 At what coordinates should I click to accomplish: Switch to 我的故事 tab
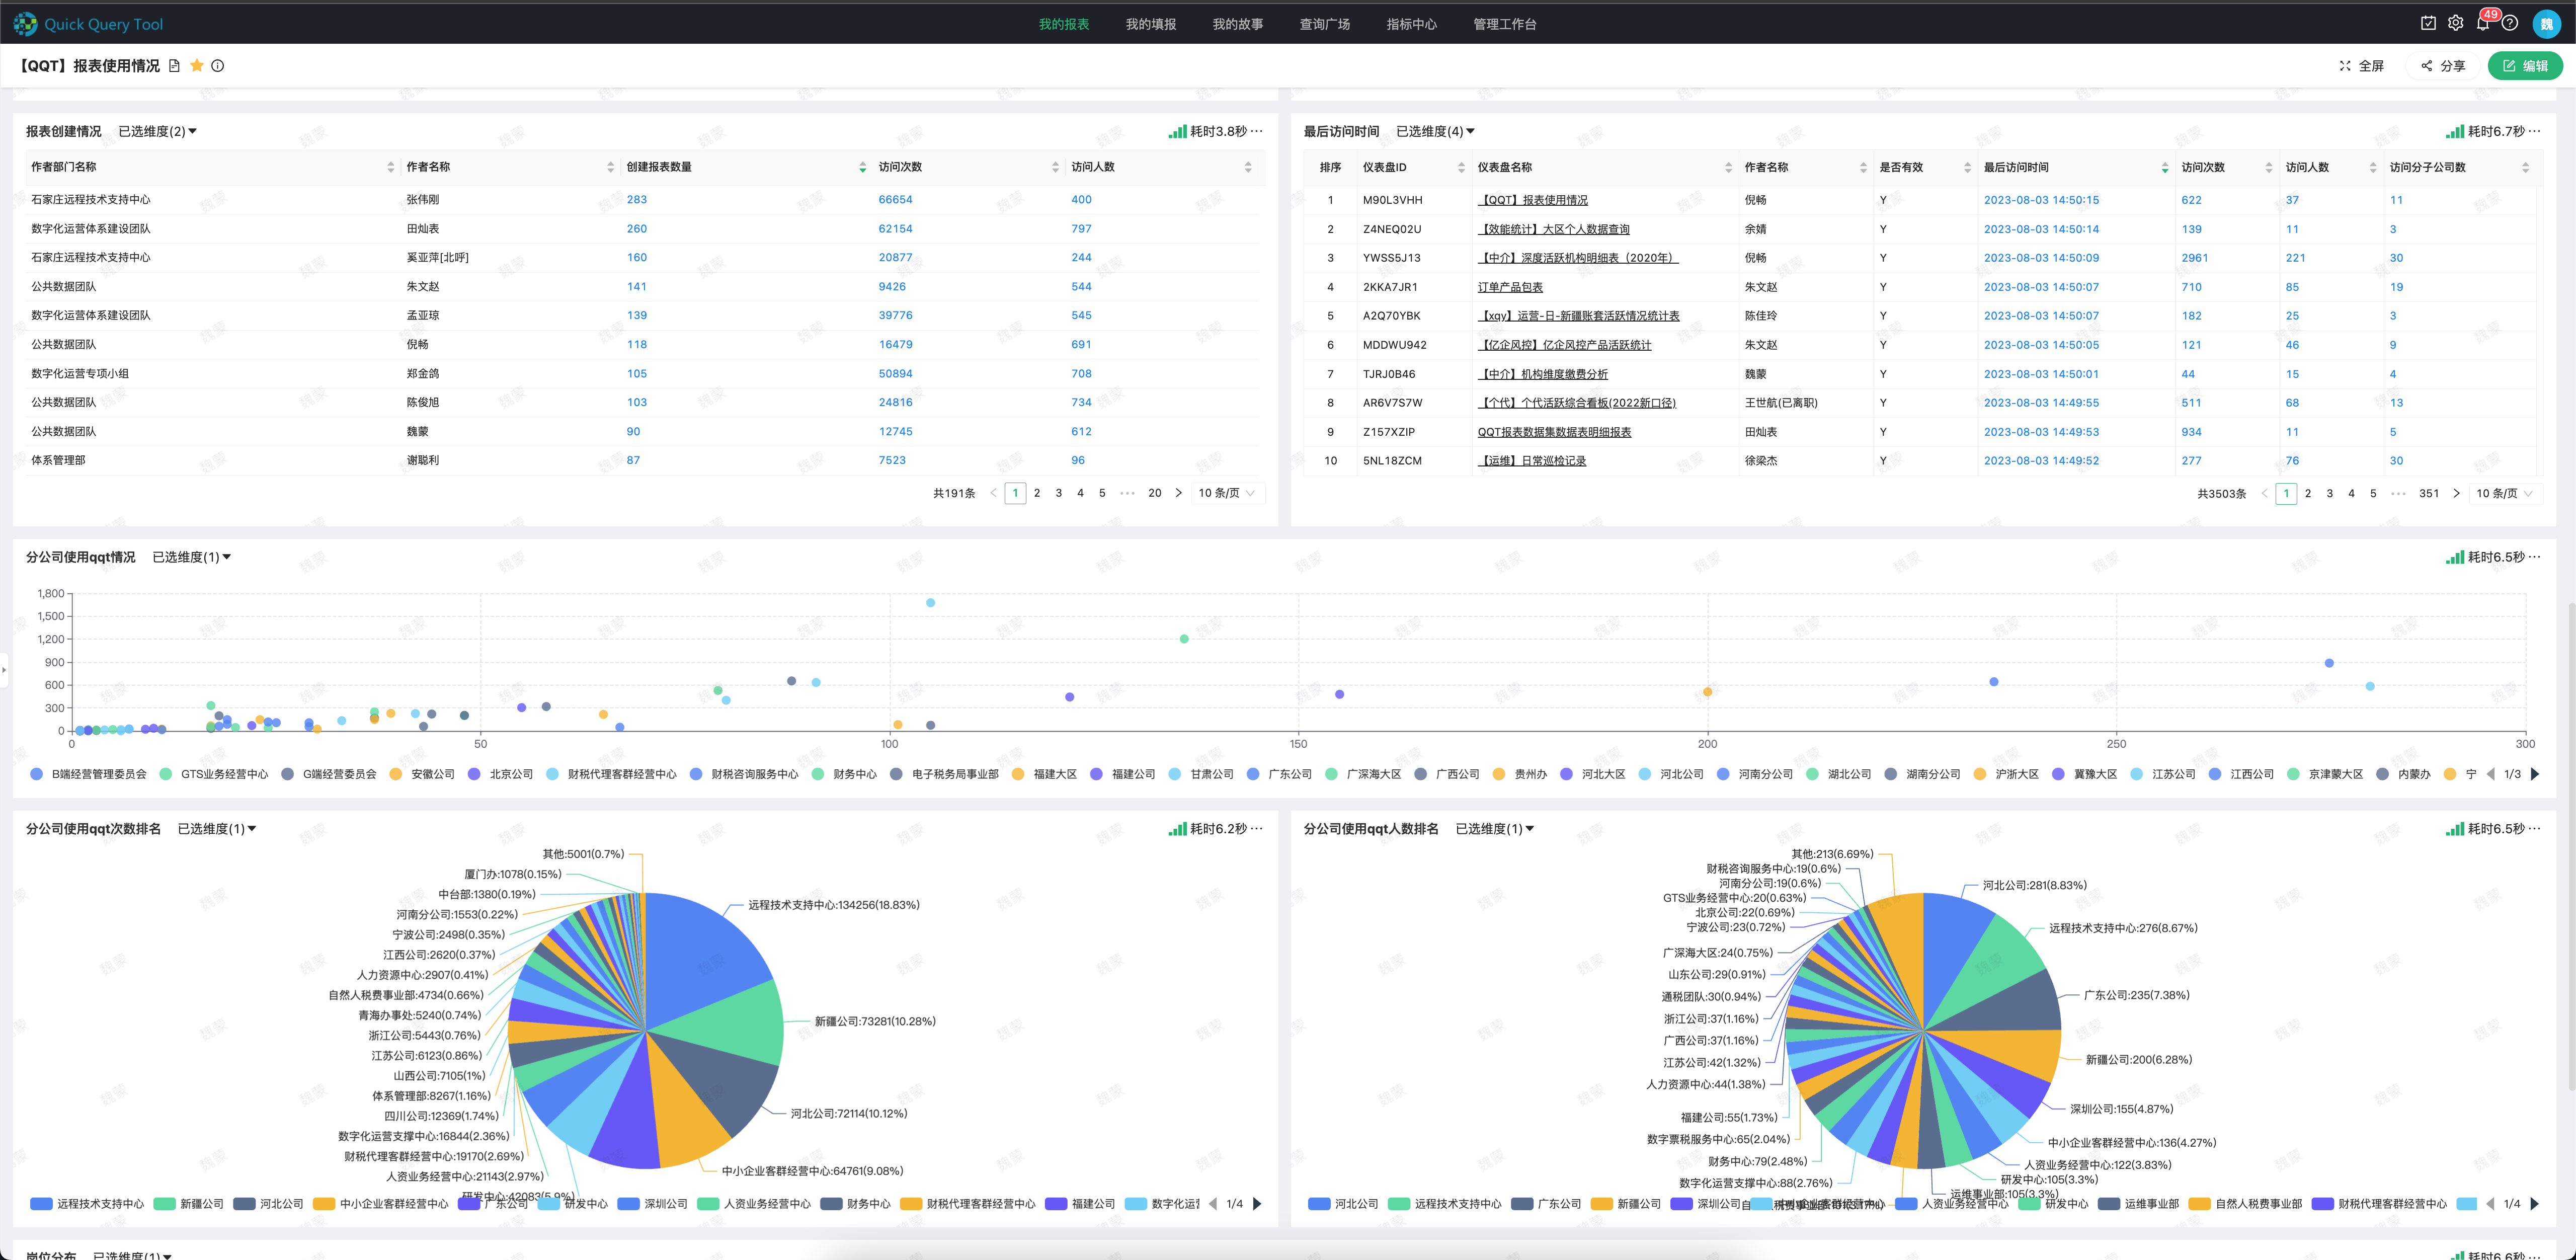(1237, 24)
